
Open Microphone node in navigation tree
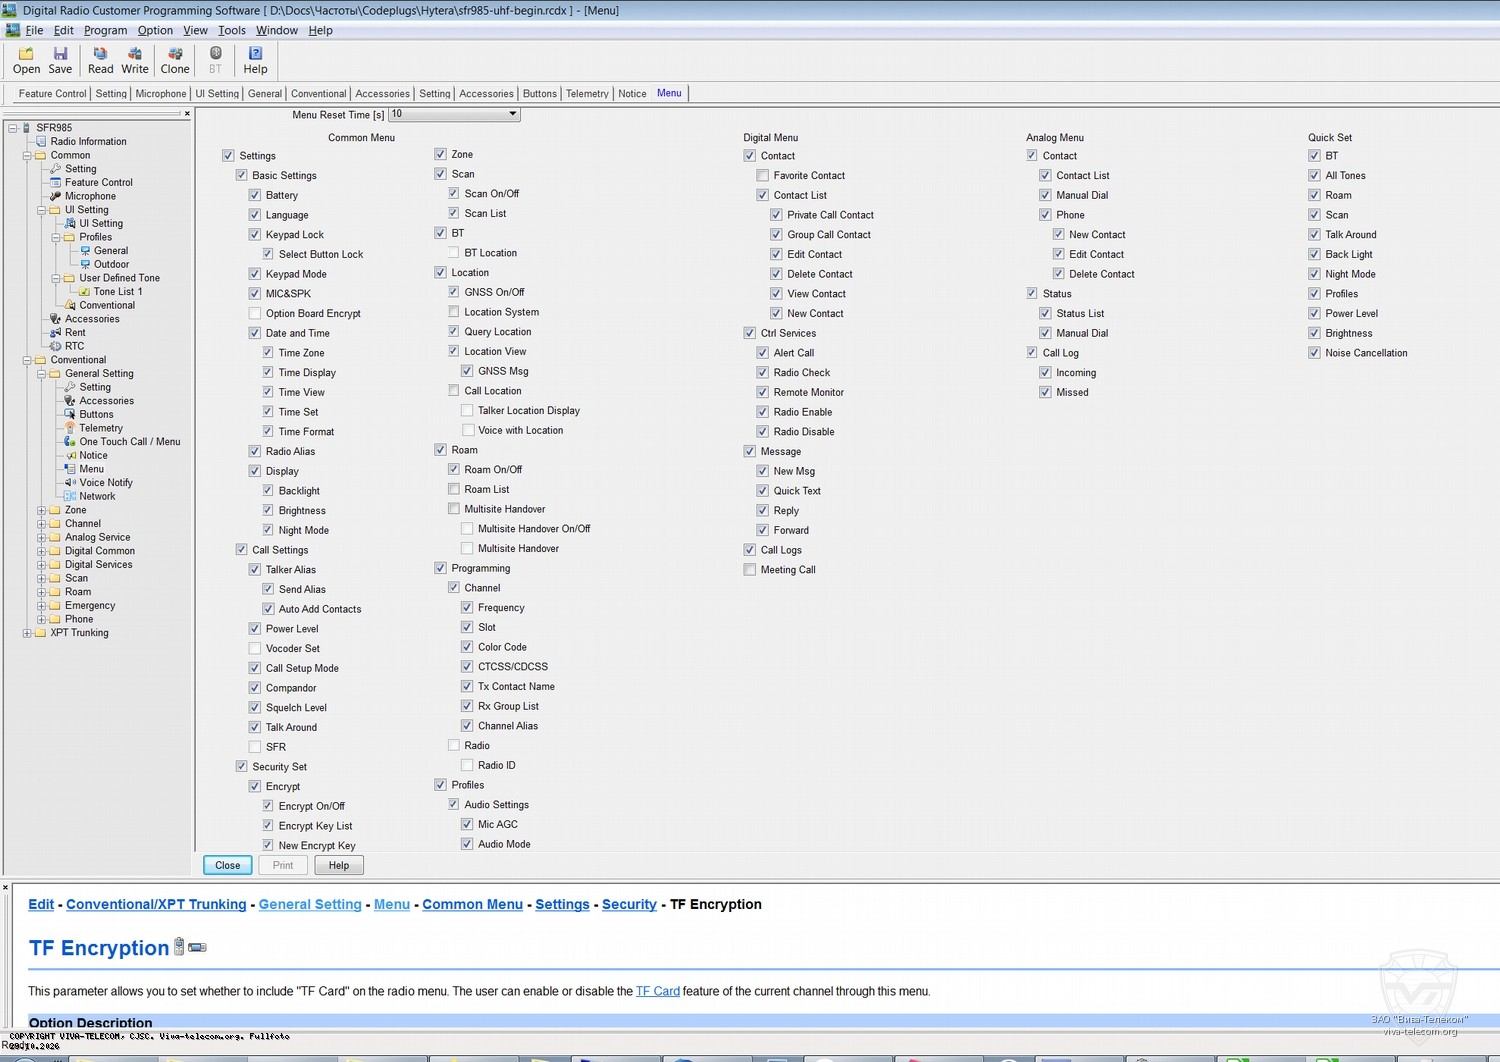click(90, 196)
